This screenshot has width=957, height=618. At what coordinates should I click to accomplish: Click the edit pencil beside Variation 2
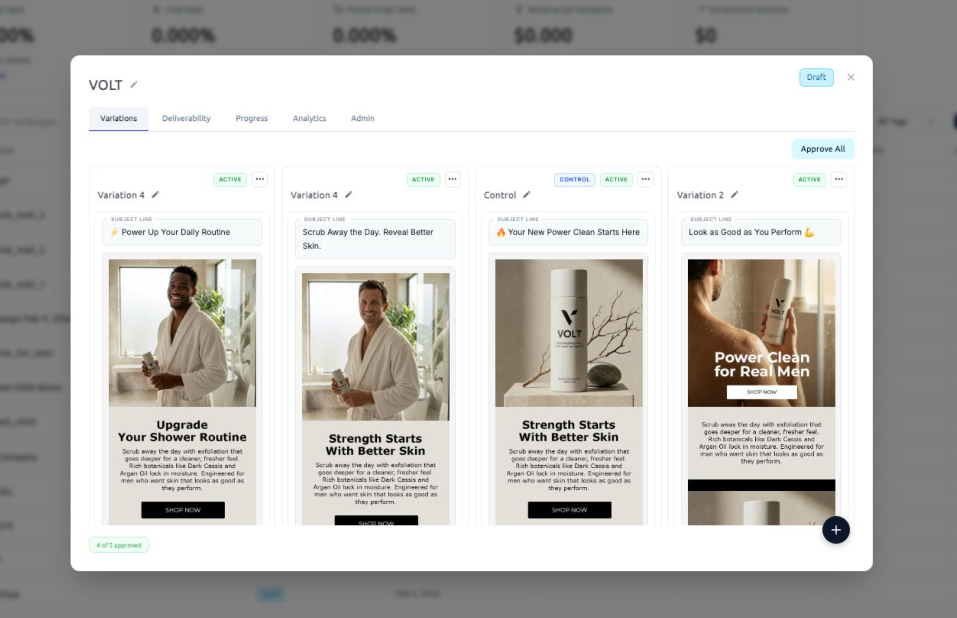pyautogui.click(x=734, y=195)
